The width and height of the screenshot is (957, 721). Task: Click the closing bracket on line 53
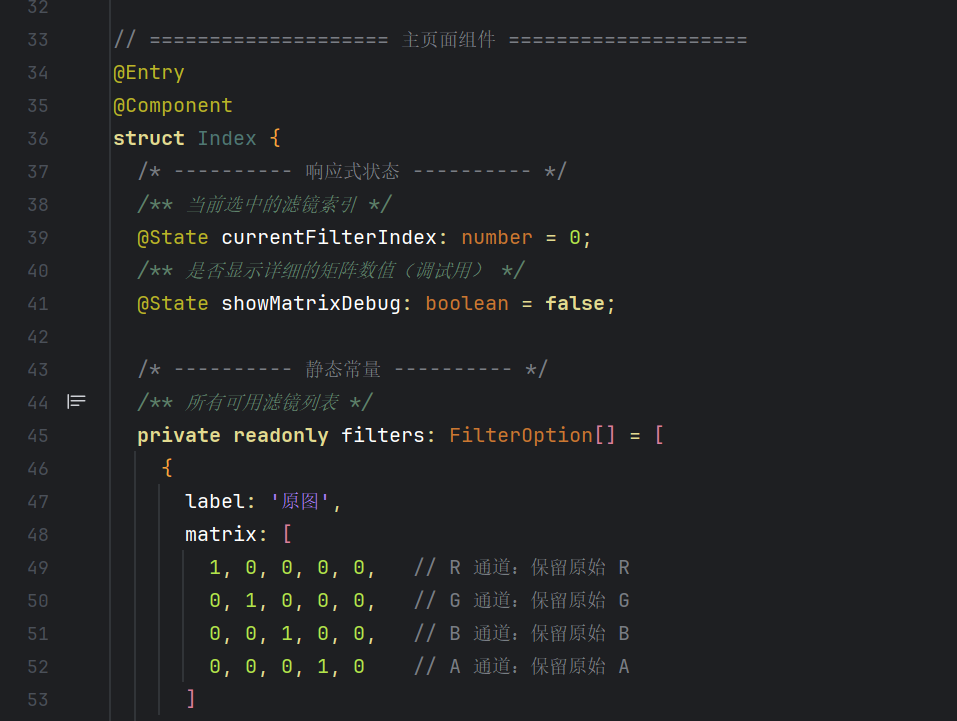tap(191, 698)
